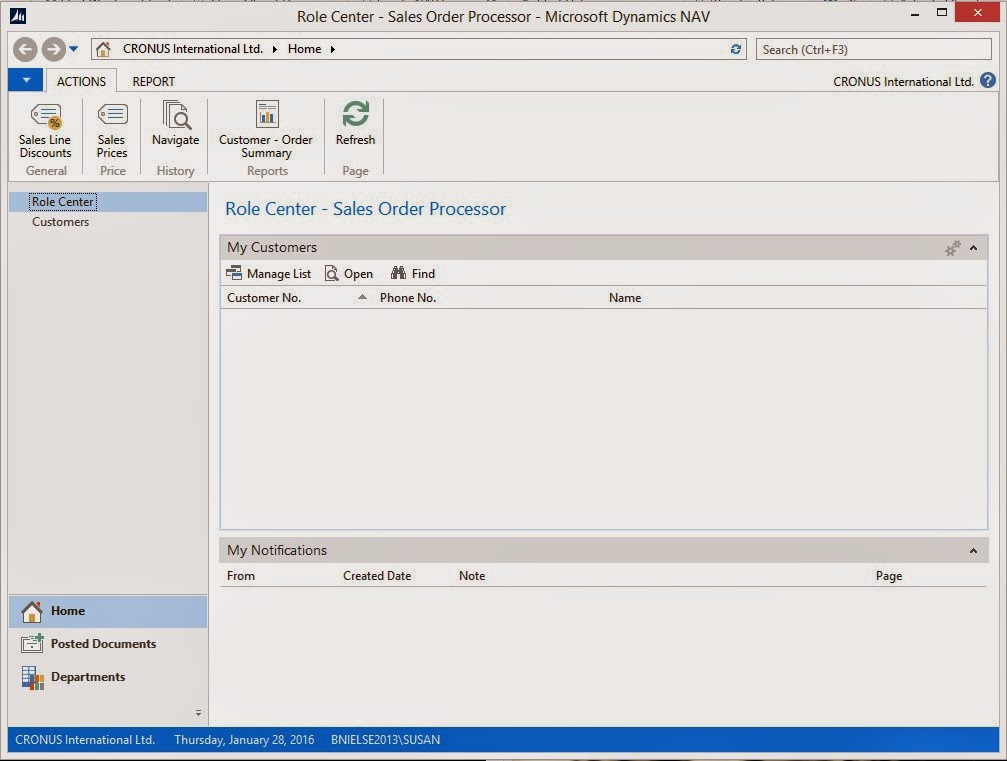Open the help question mark icon
Viewport: 1007px width, 761px height.
click(x=988, y=81)
